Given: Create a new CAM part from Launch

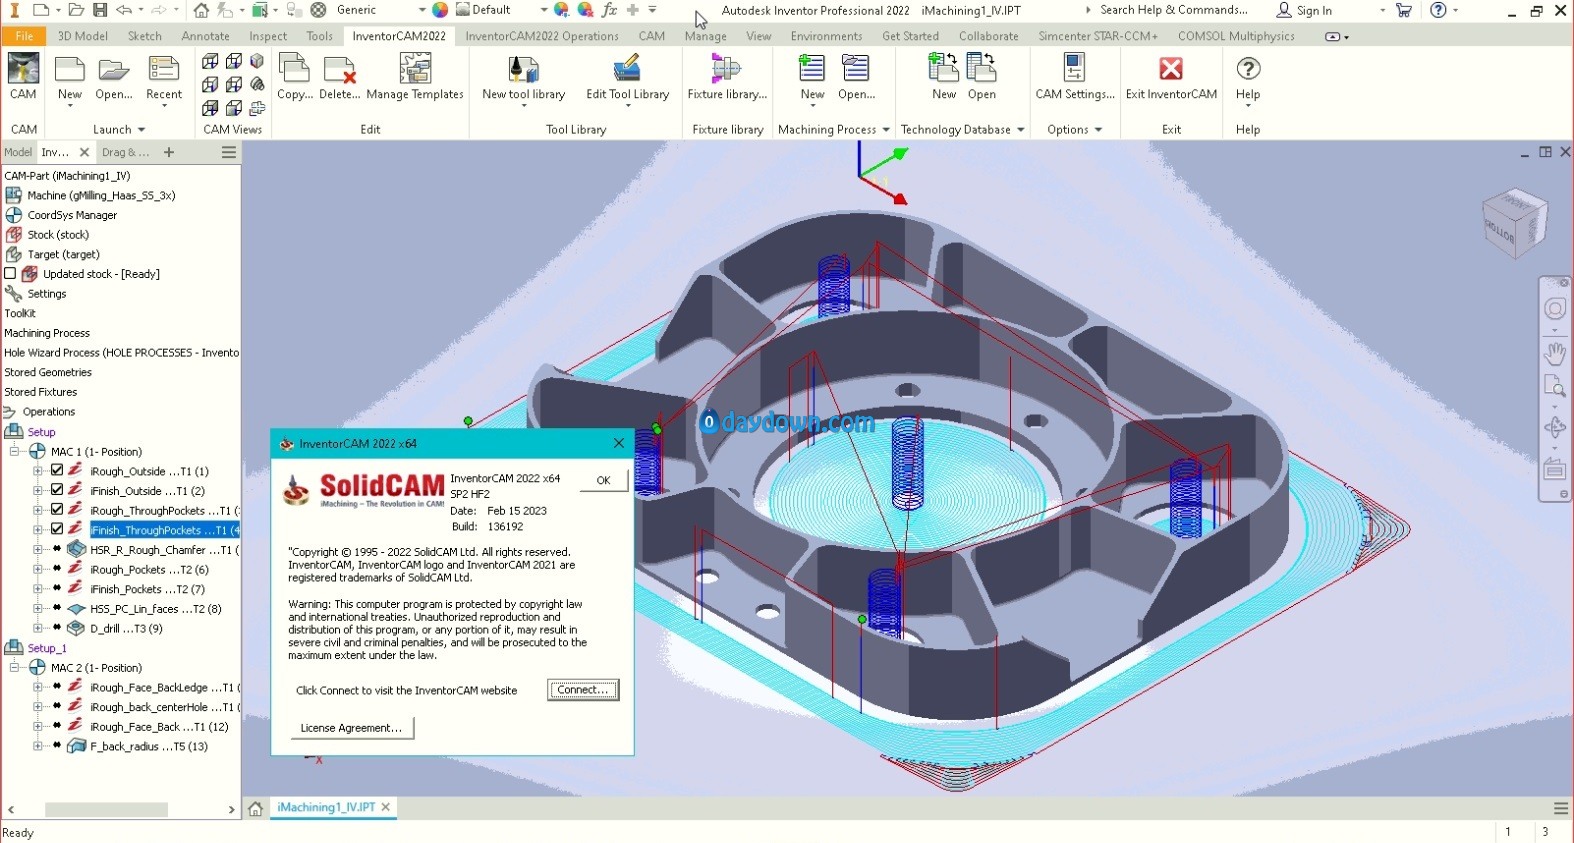Looking at the screenshot, I should click(x=70, y=78).
